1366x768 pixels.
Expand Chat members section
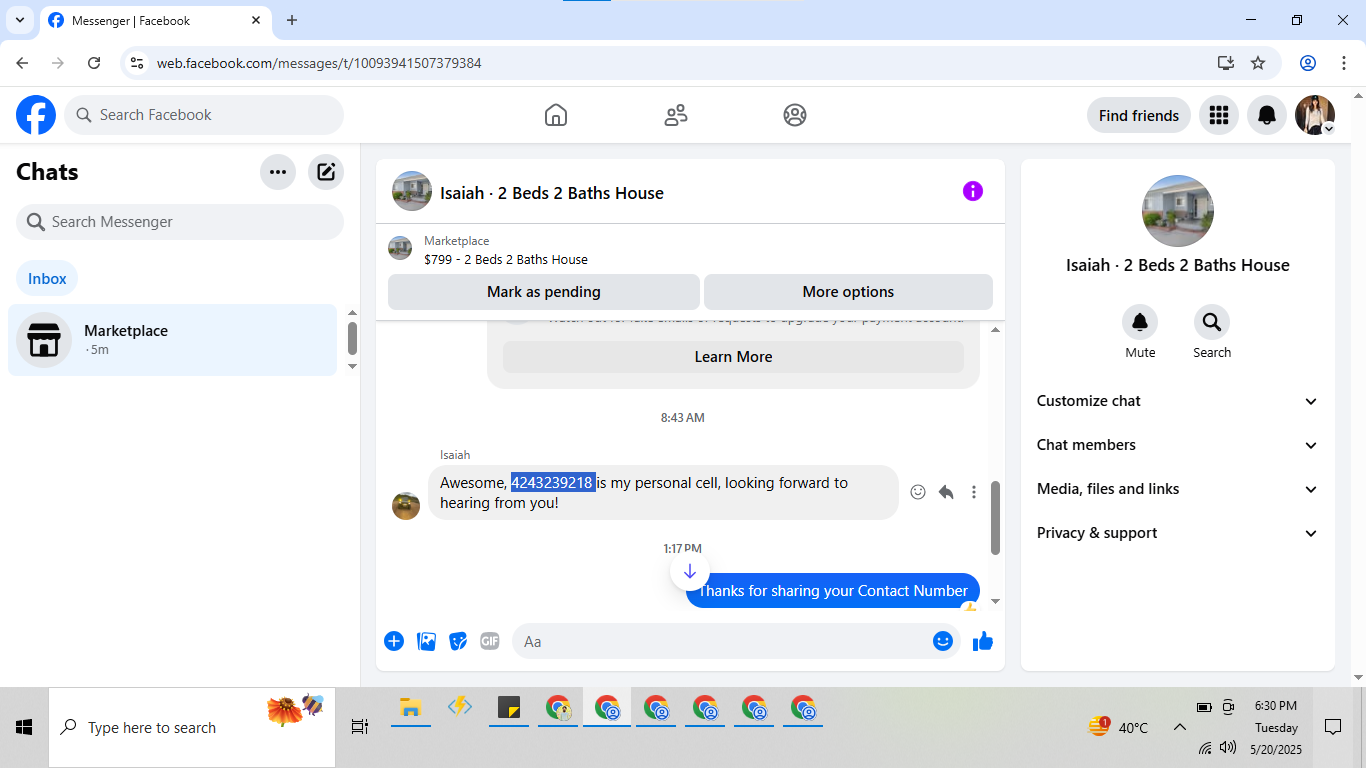(x=1178, y=445)
